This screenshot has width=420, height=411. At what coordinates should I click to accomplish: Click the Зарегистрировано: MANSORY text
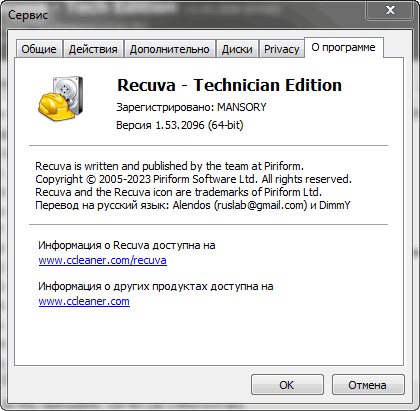[191, 107]
